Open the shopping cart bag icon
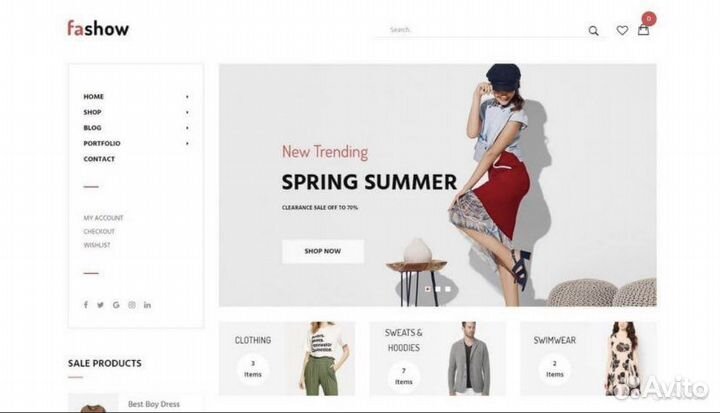Viewport: 720px width, 413px height. (x=643, y=30)
